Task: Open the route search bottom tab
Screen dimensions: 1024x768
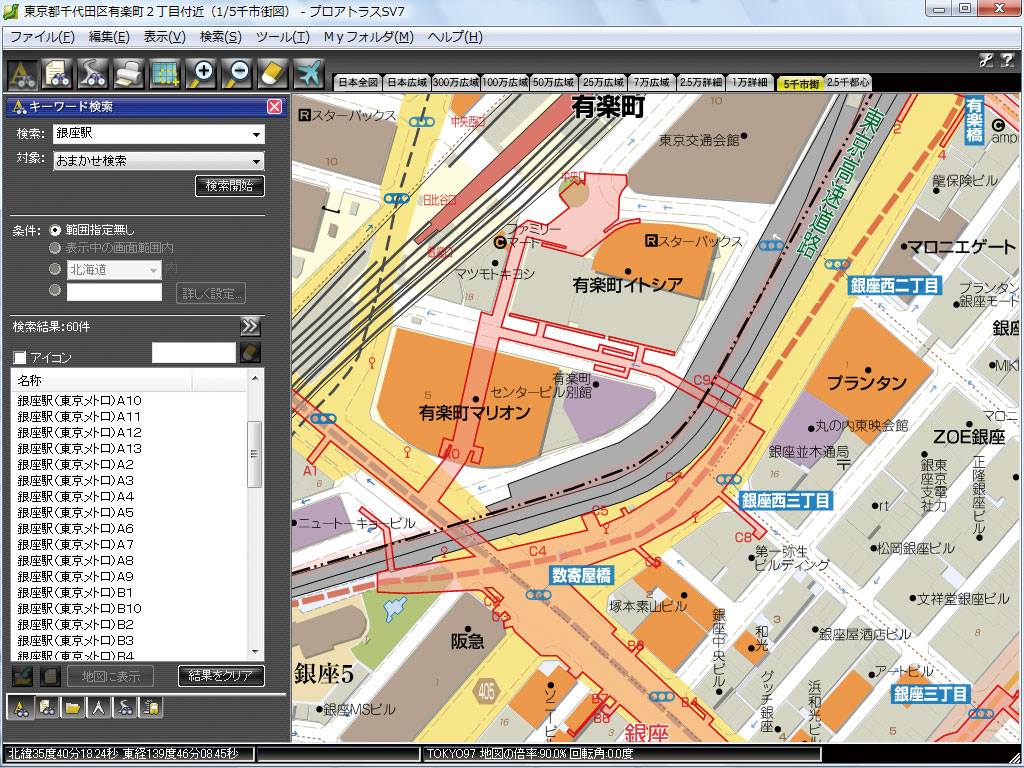Action: pos(125,707)
